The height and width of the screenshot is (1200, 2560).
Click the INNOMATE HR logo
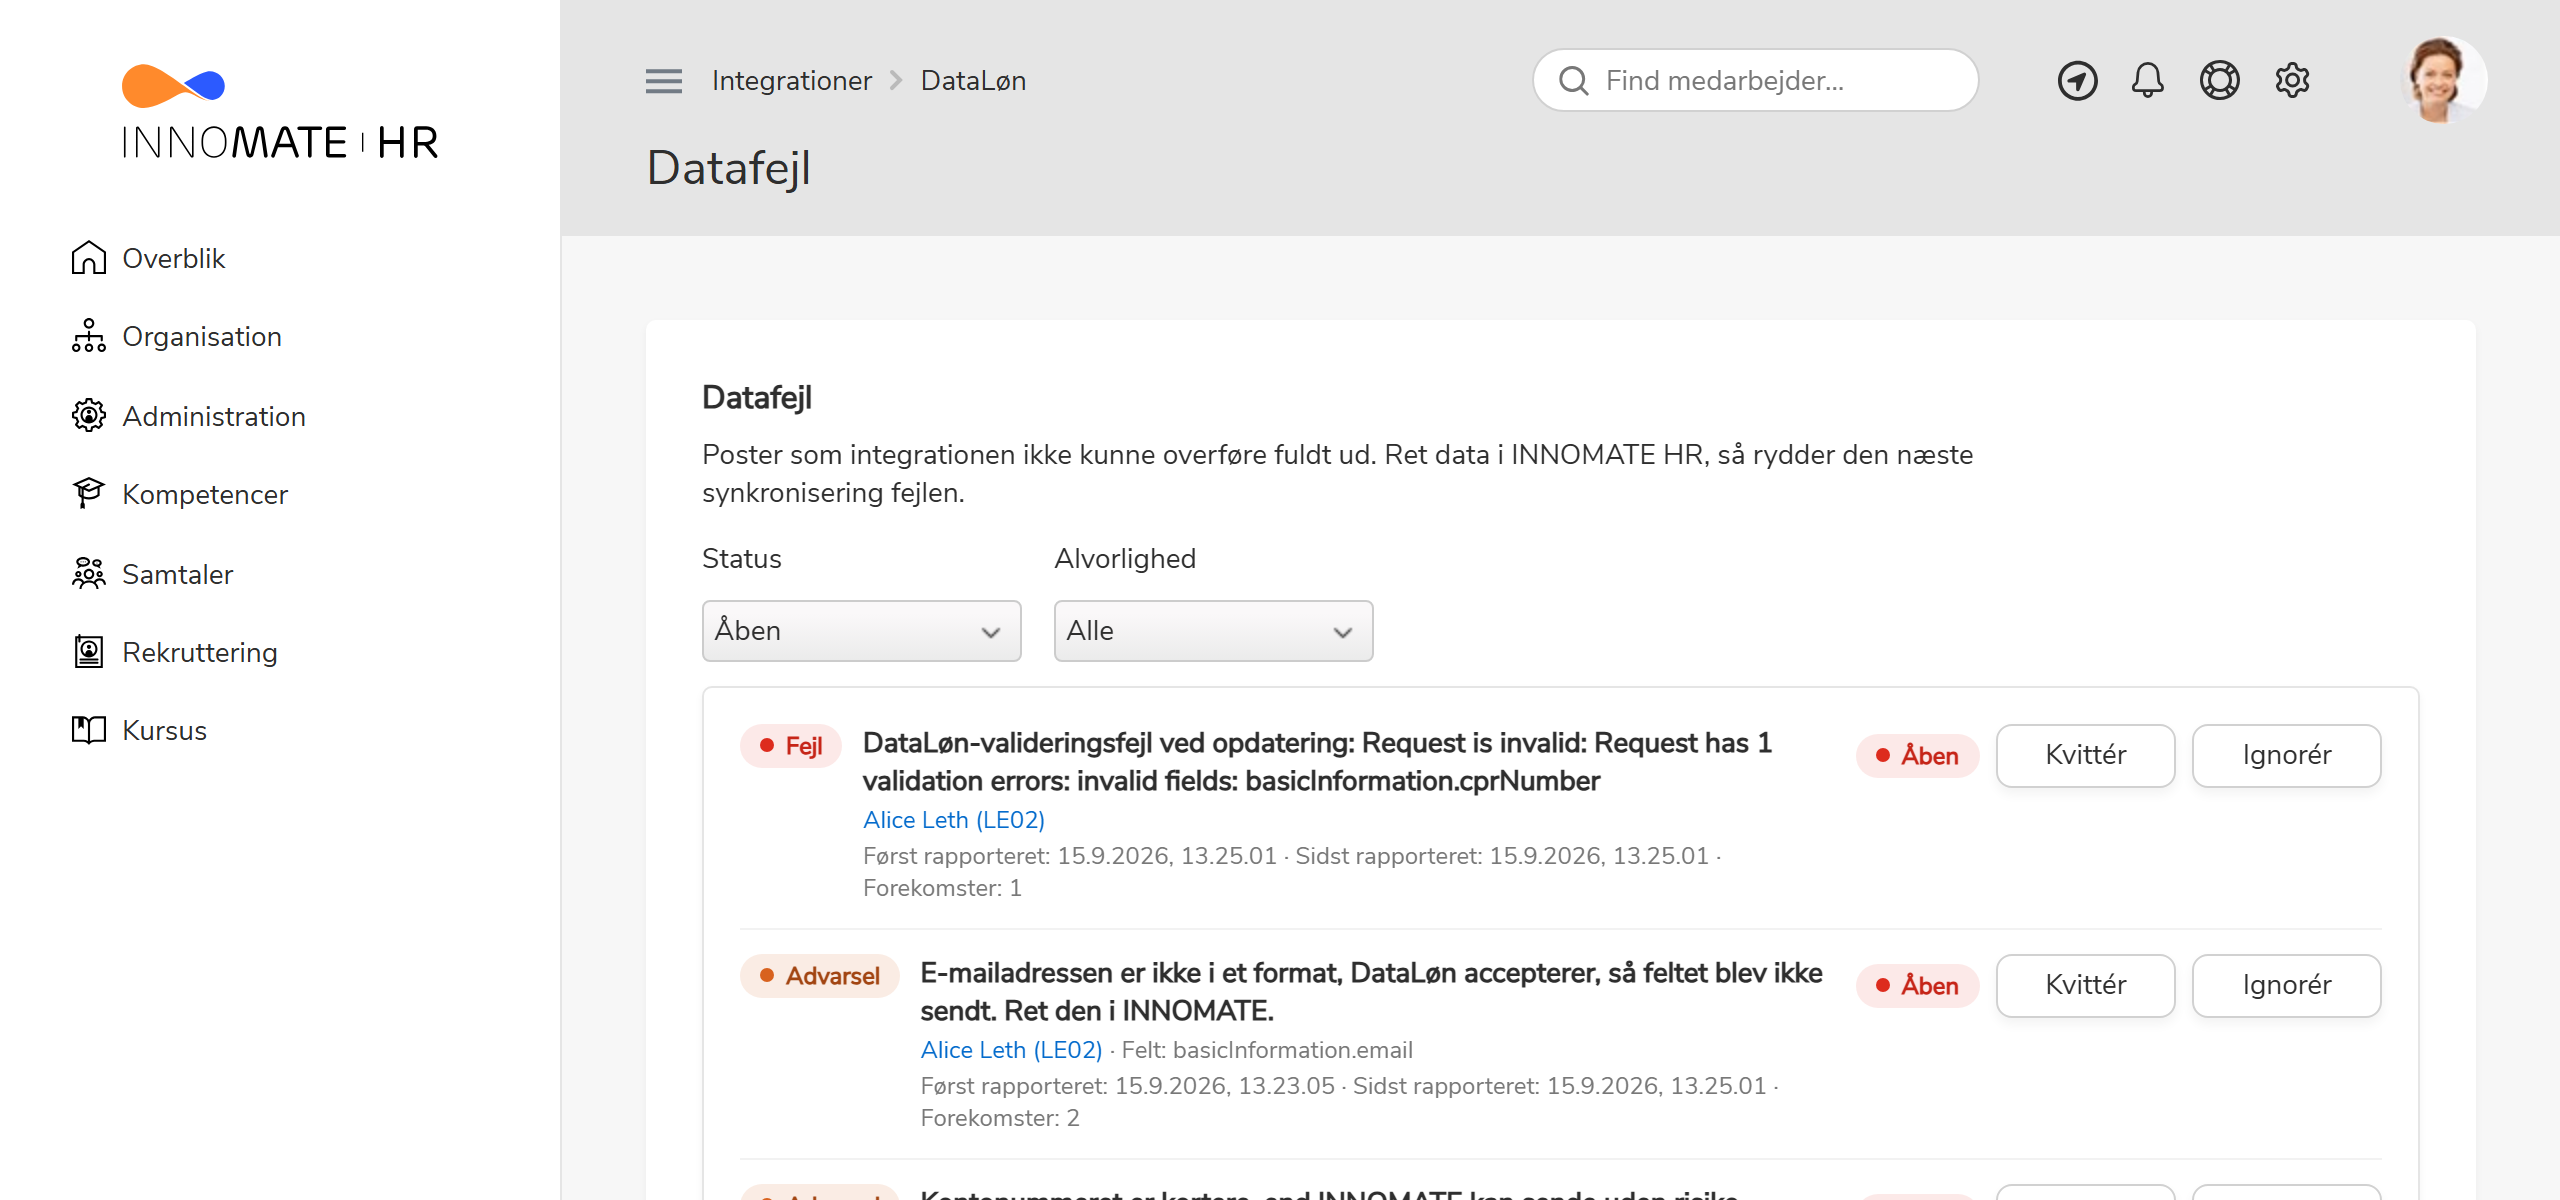280,112
